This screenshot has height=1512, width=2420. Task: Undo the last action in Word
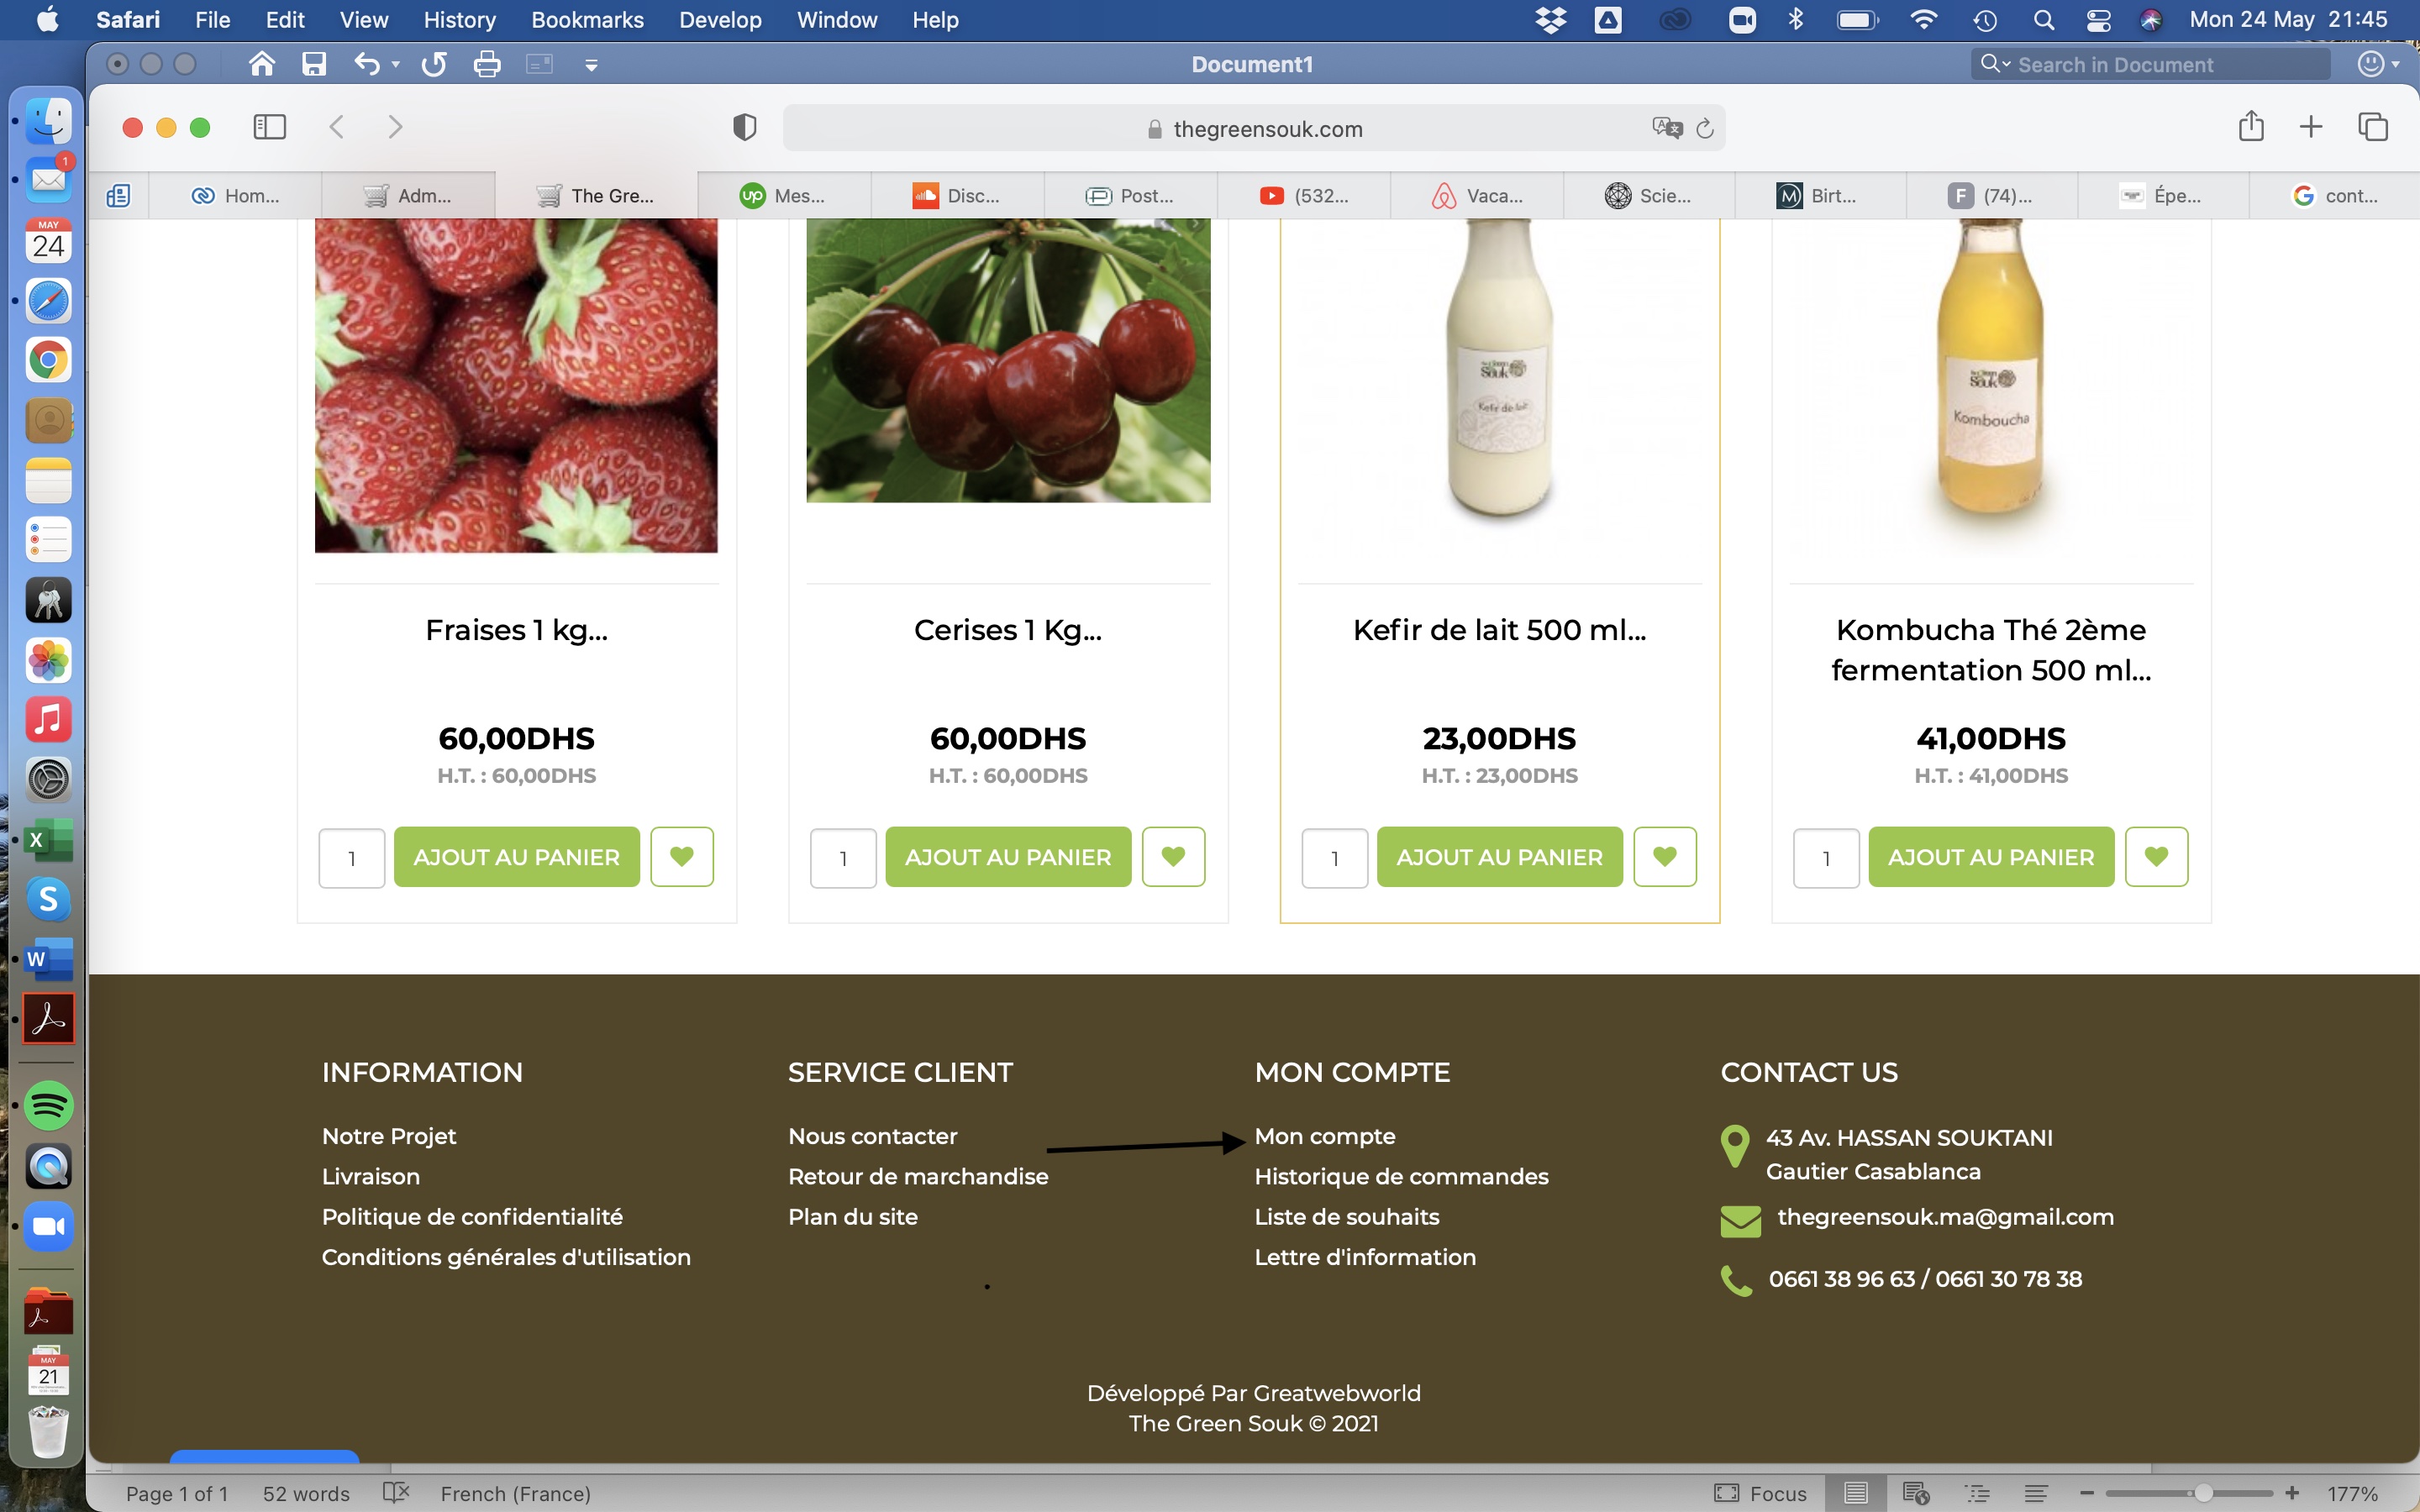tap(367, 65)
